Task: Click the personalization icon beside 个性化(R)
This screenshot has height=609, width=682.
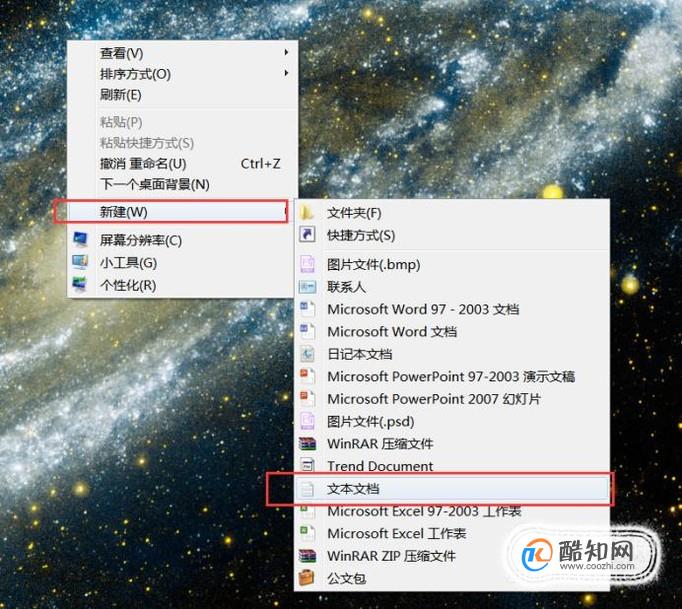Action: (80, 285)
